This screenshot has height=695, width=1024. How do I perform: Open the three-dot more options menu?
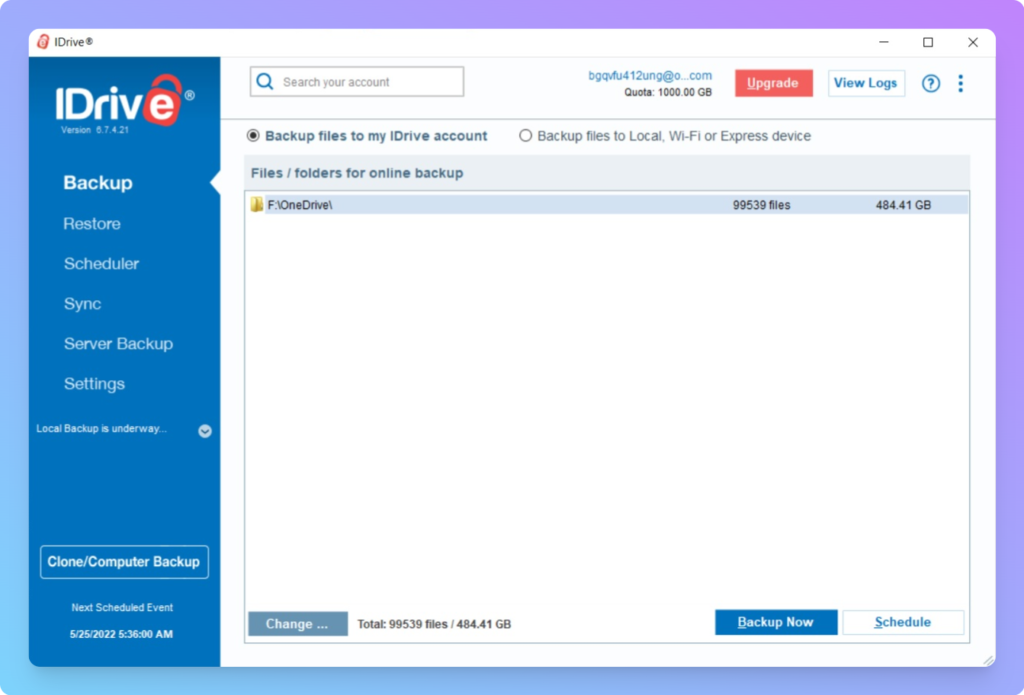point(960,84)
